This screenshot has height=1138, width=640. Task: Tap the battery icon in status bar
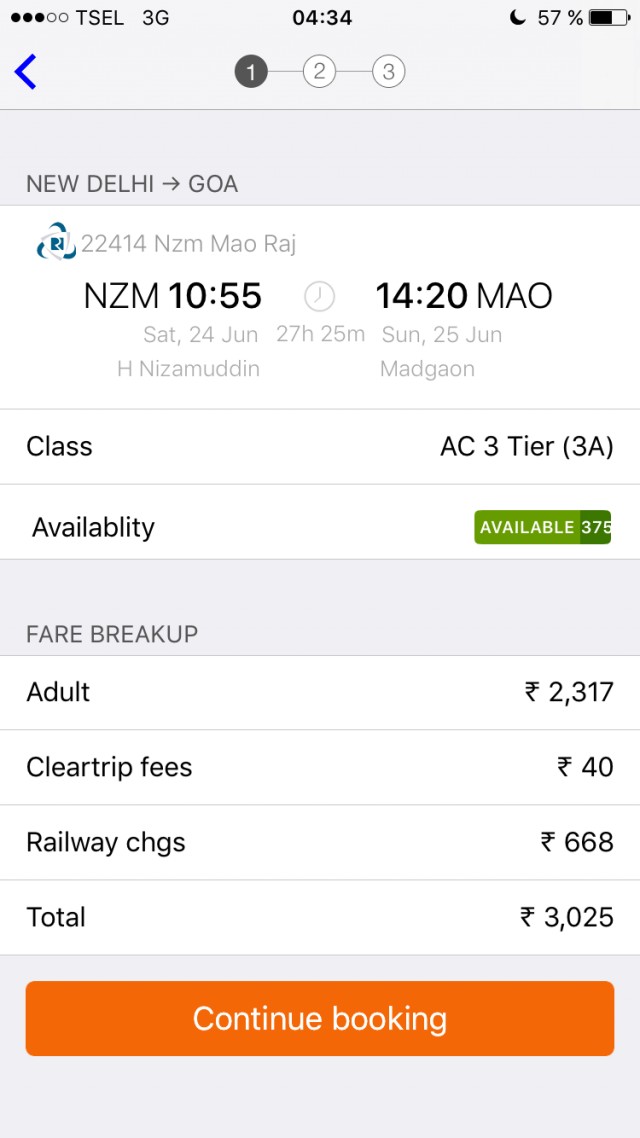pos(609,17)
